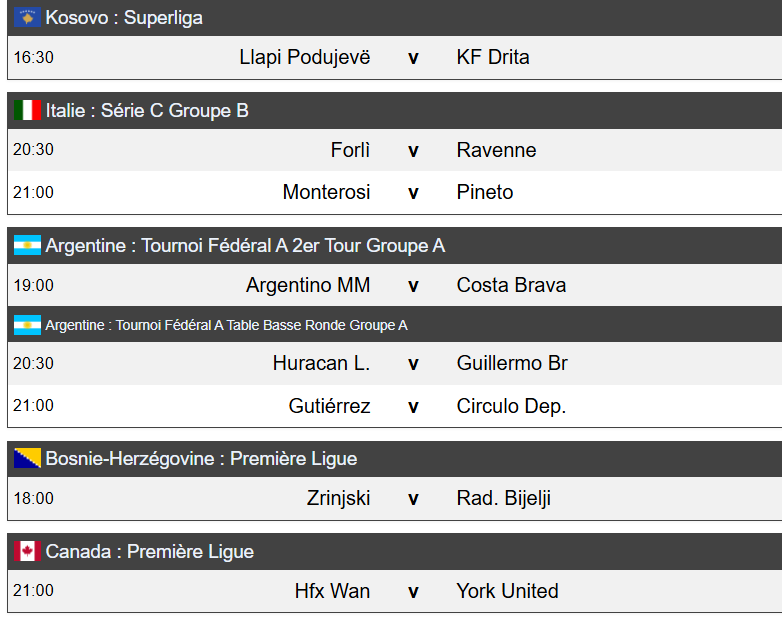Select the Forlì team name

point(350,151)
